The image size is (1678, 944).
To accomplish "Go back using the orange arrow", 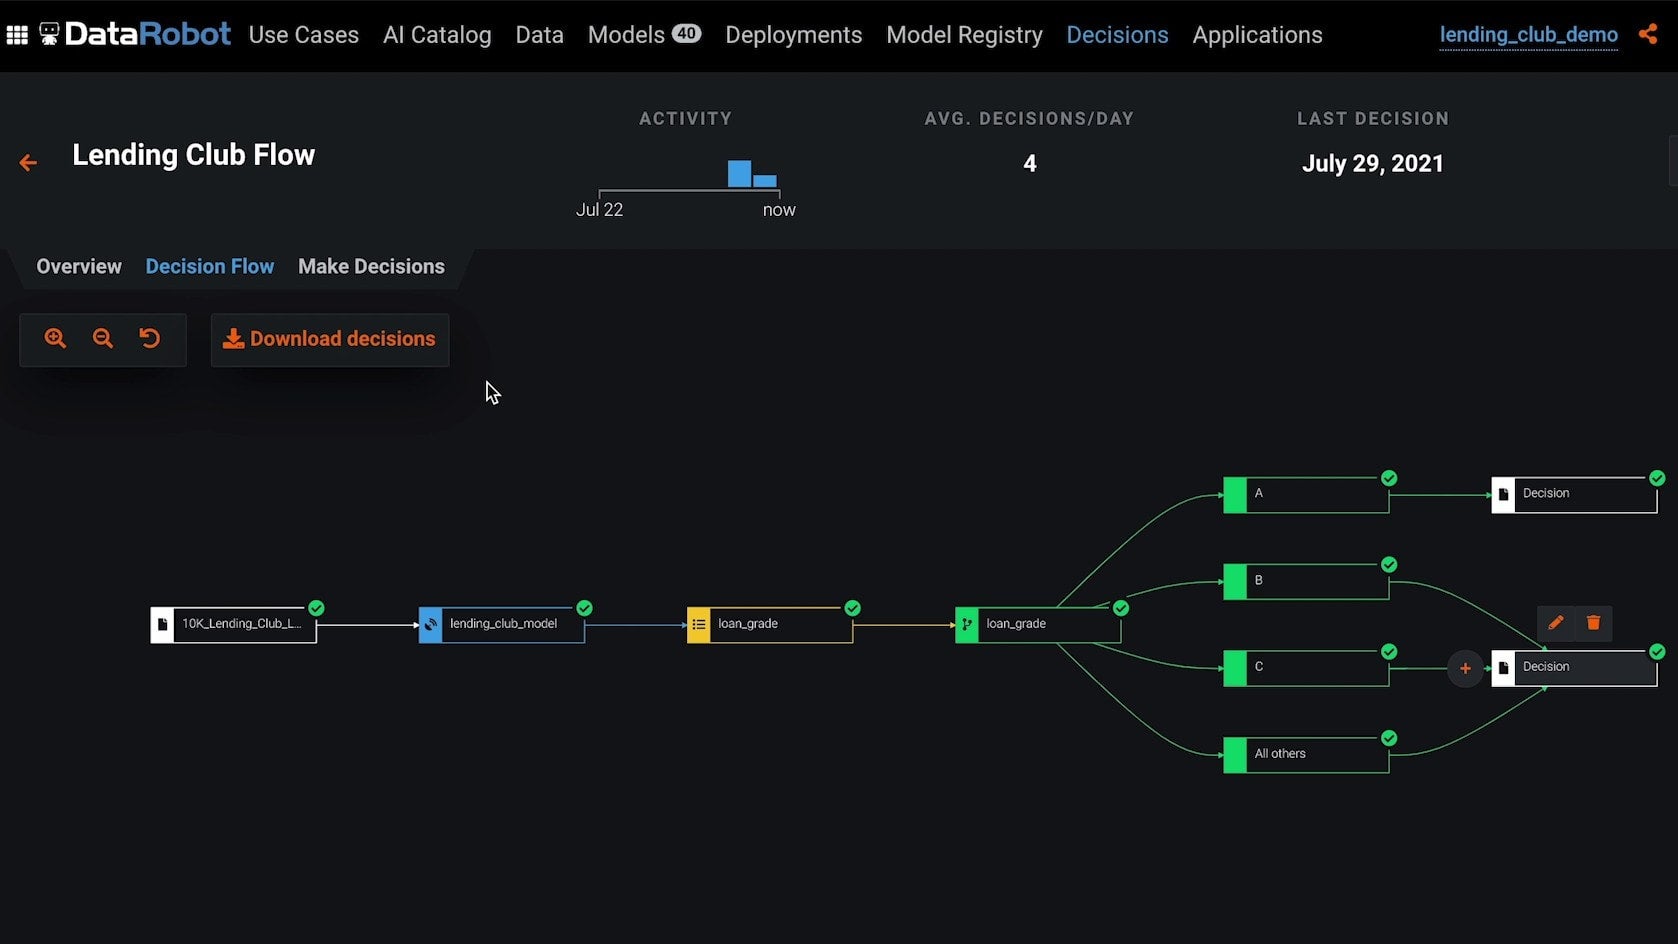I will (x=28, y=162).
